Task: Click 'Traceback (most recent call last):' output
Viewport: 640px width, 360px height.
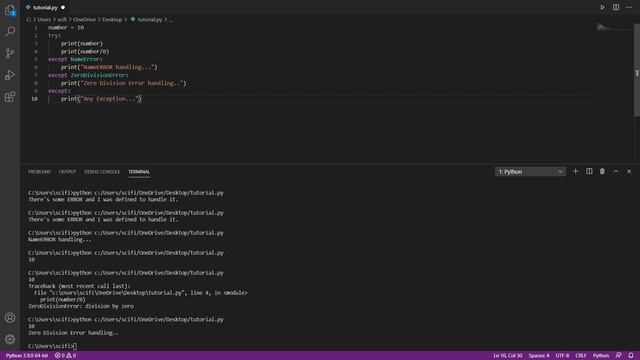Action: point(79,286)
